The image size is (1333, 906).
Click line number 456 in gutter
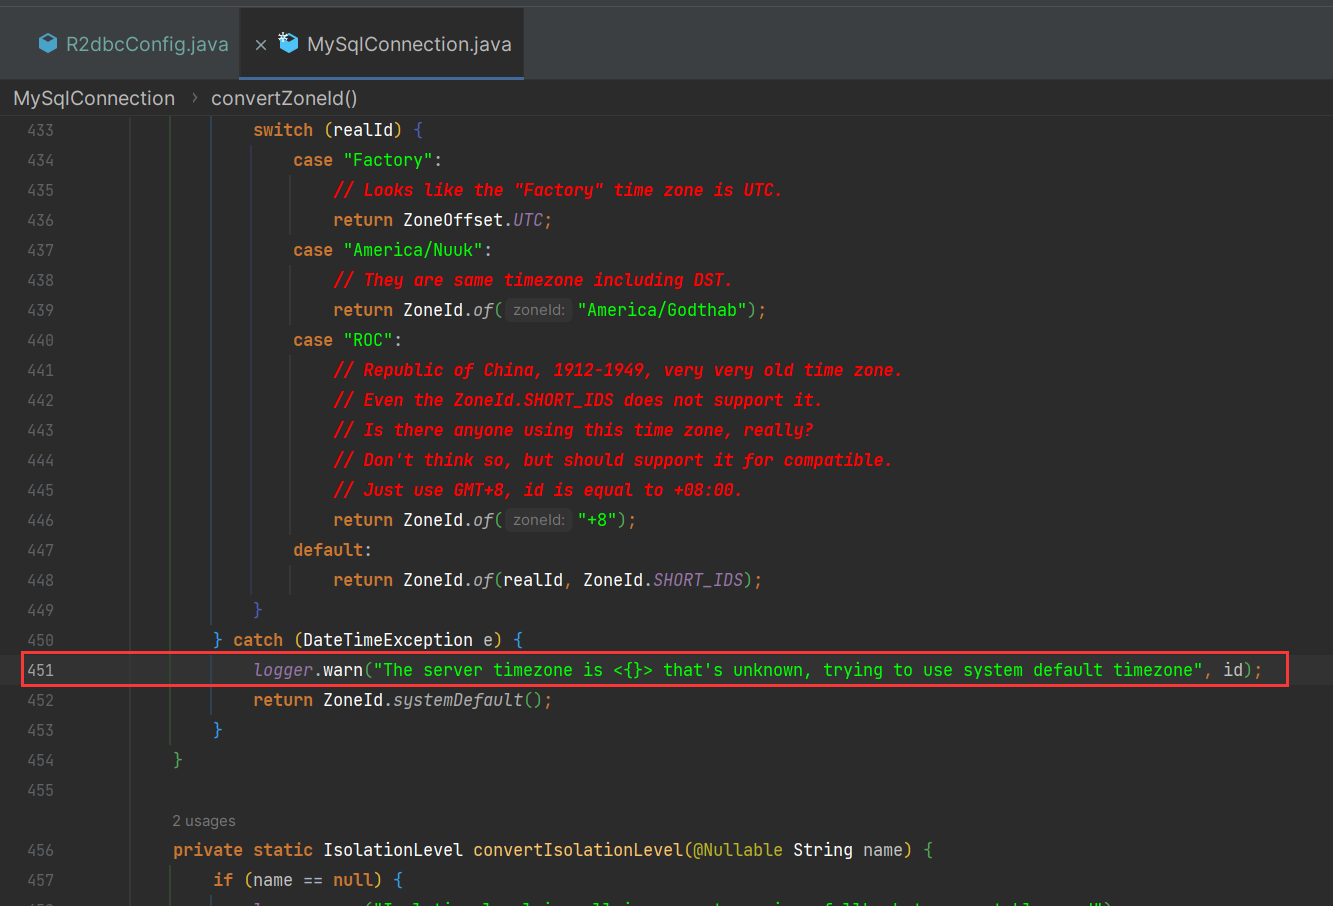[40, 850]
